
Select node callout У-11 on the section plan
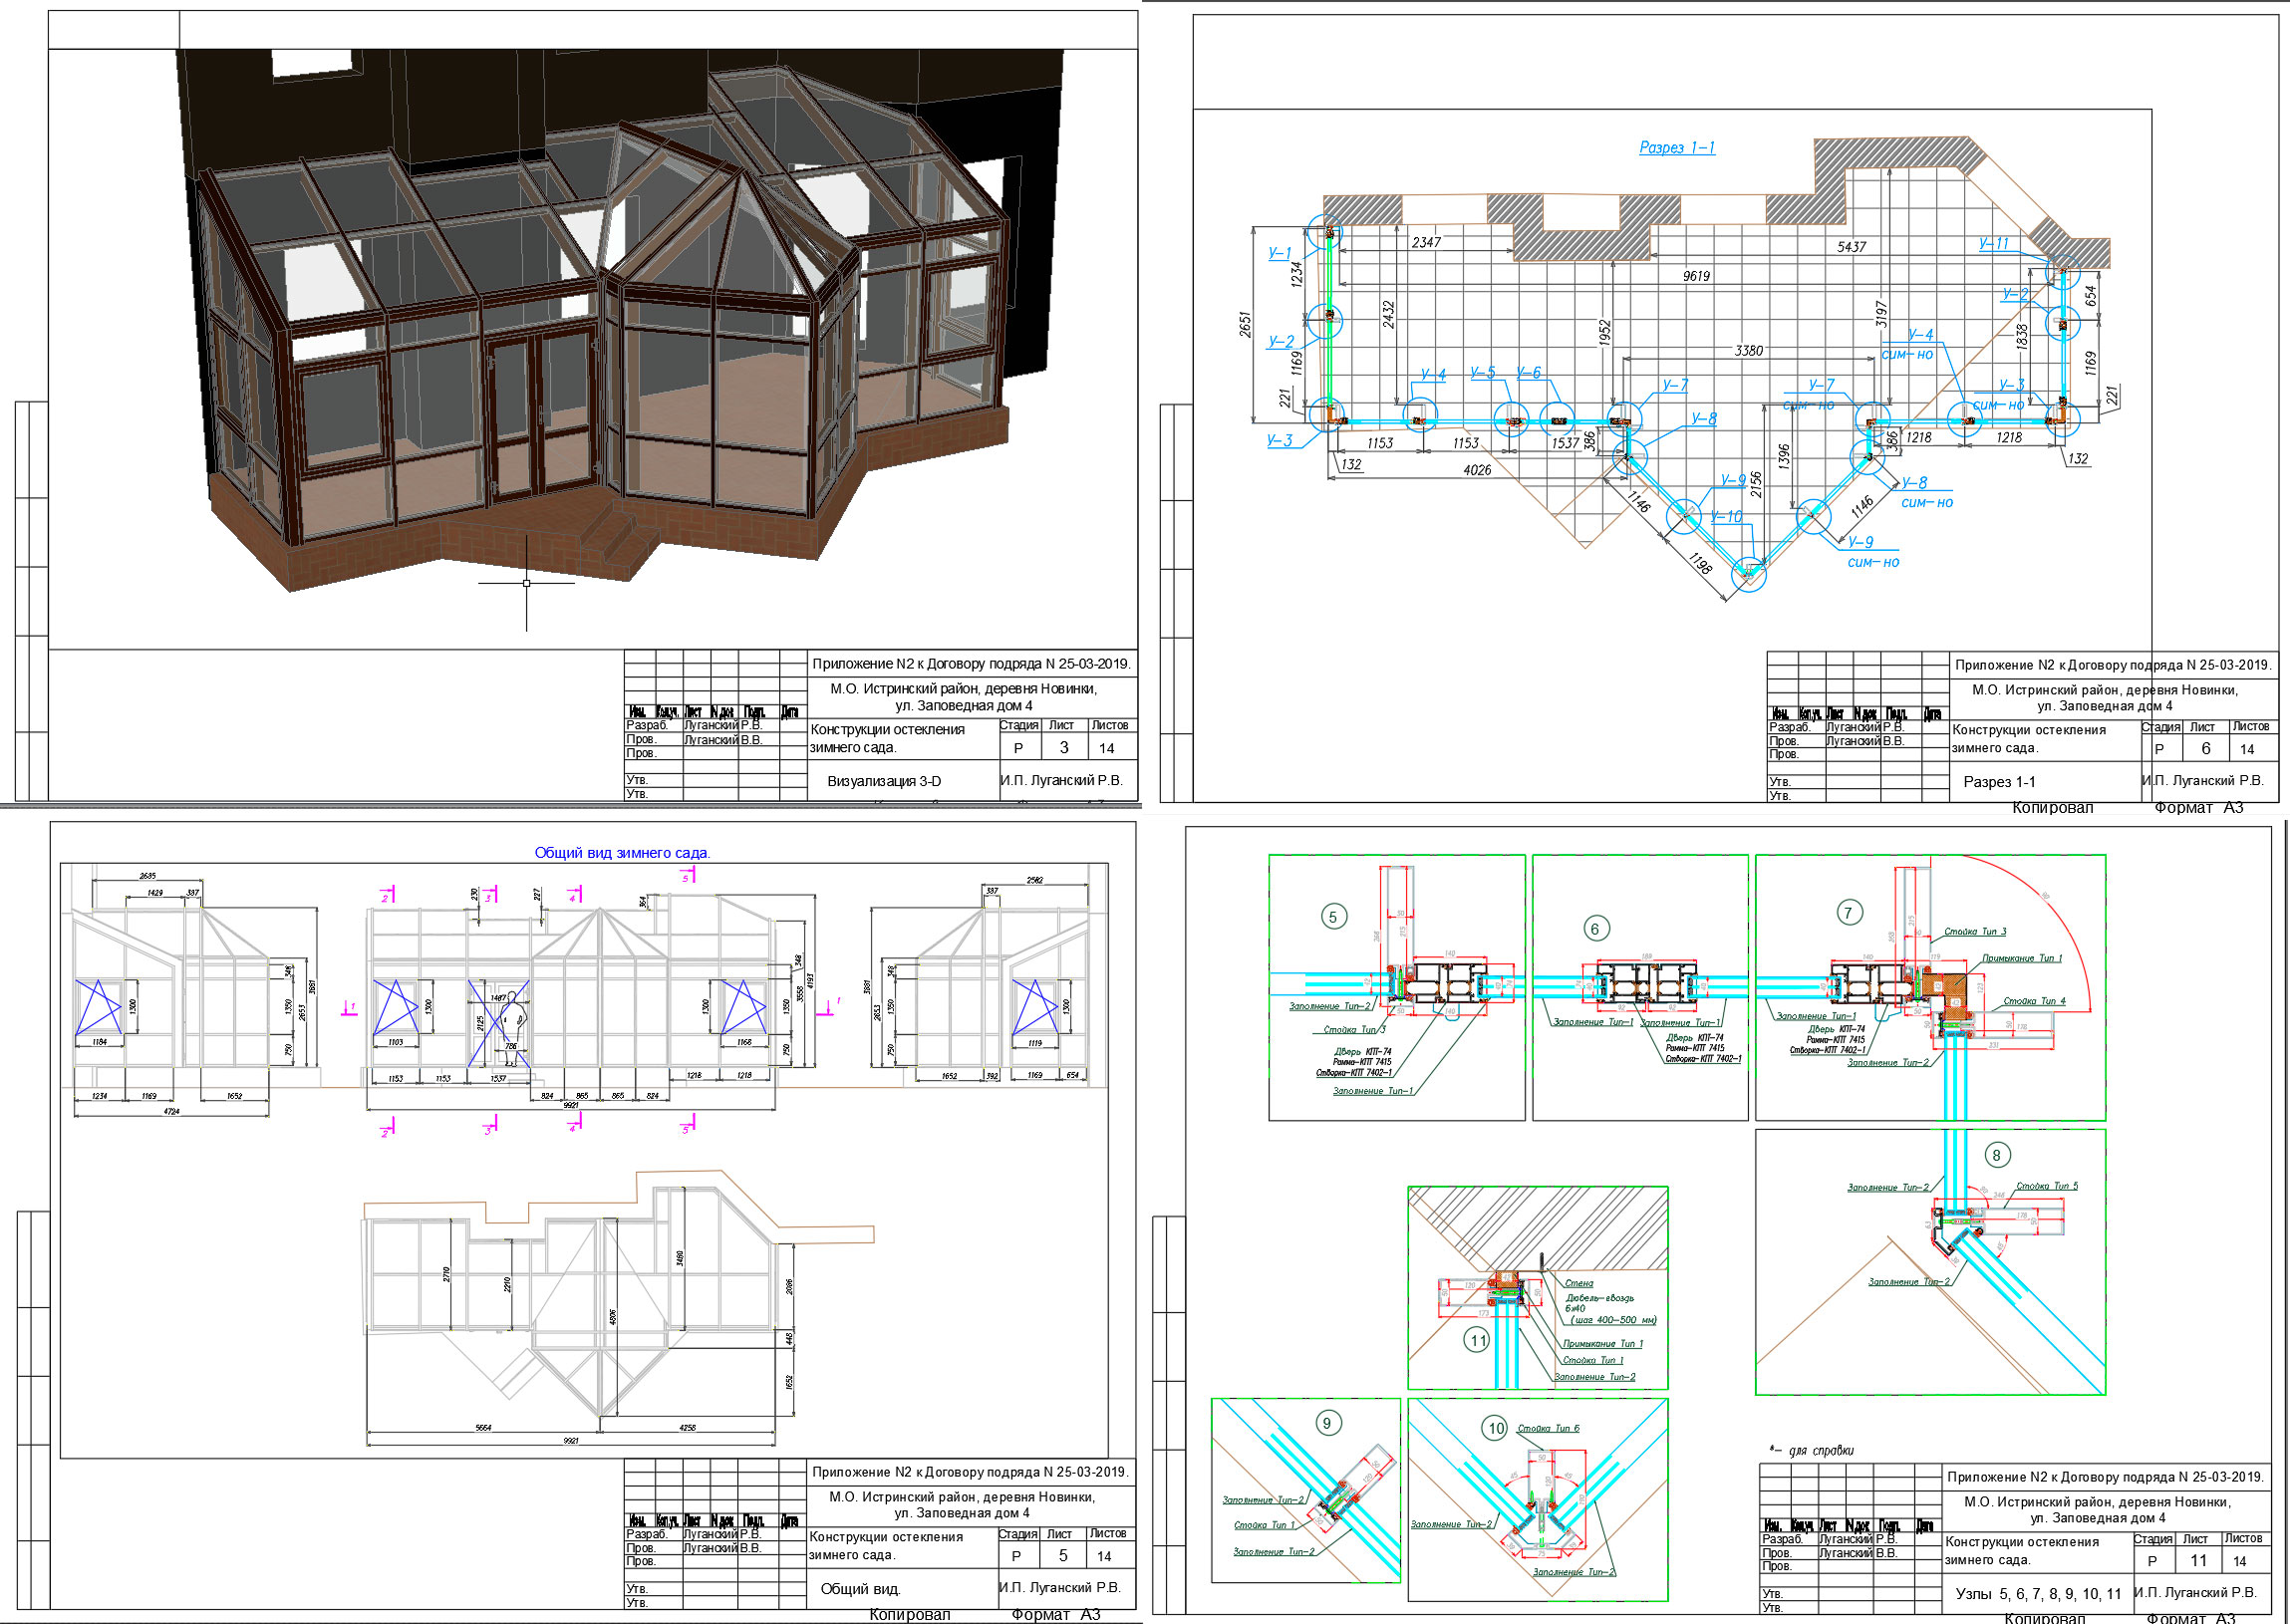coord(1994,243)
